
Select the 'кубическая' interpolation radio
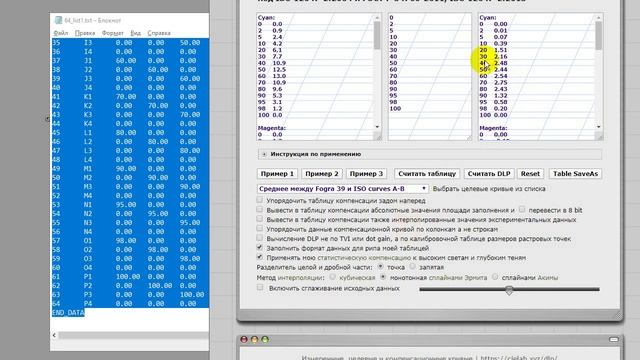click(333, 277)
